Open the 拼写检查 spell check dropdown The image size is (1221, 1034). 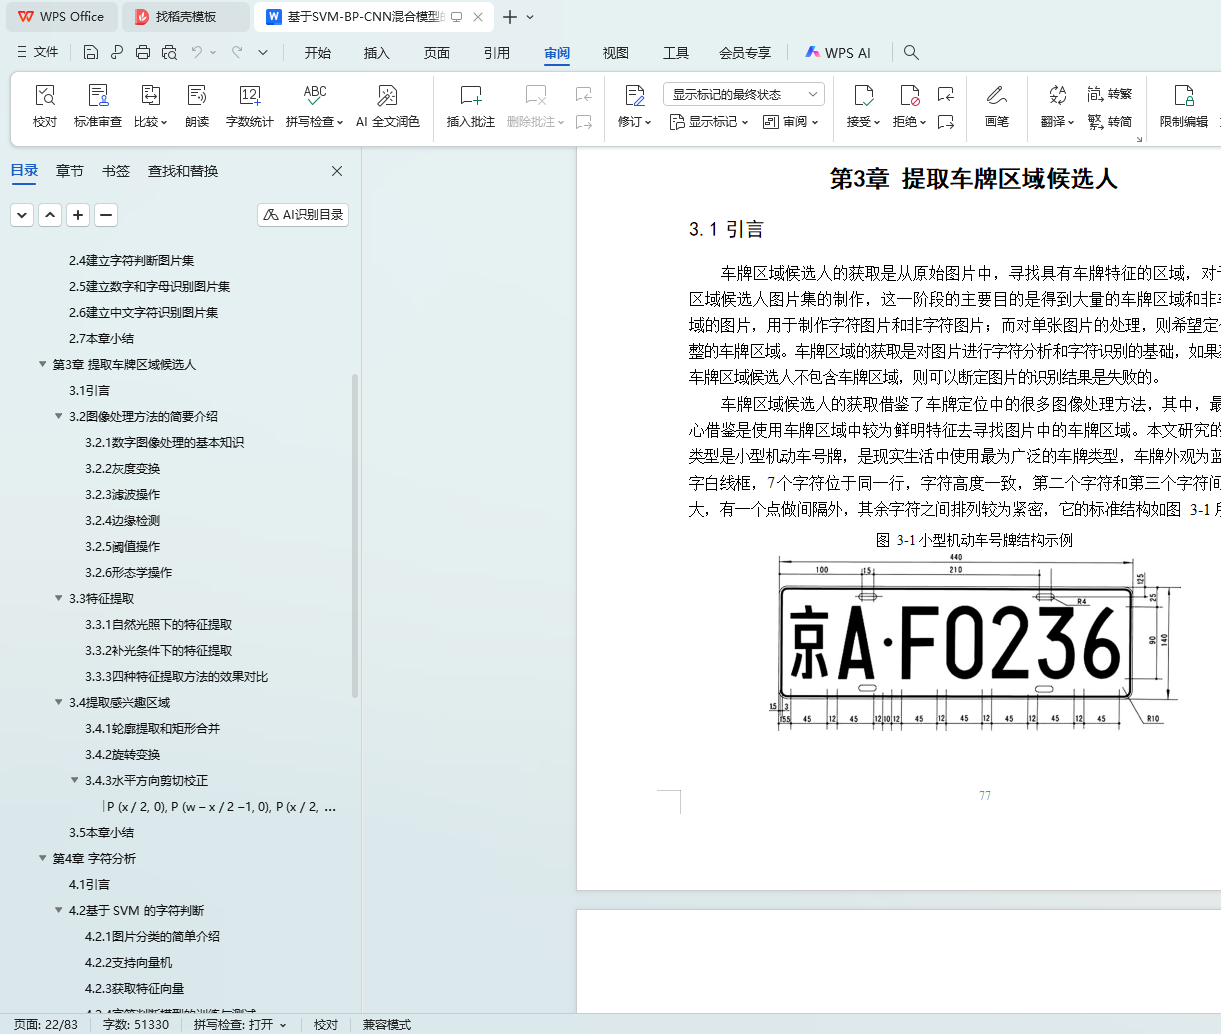[x=315, y=122]
